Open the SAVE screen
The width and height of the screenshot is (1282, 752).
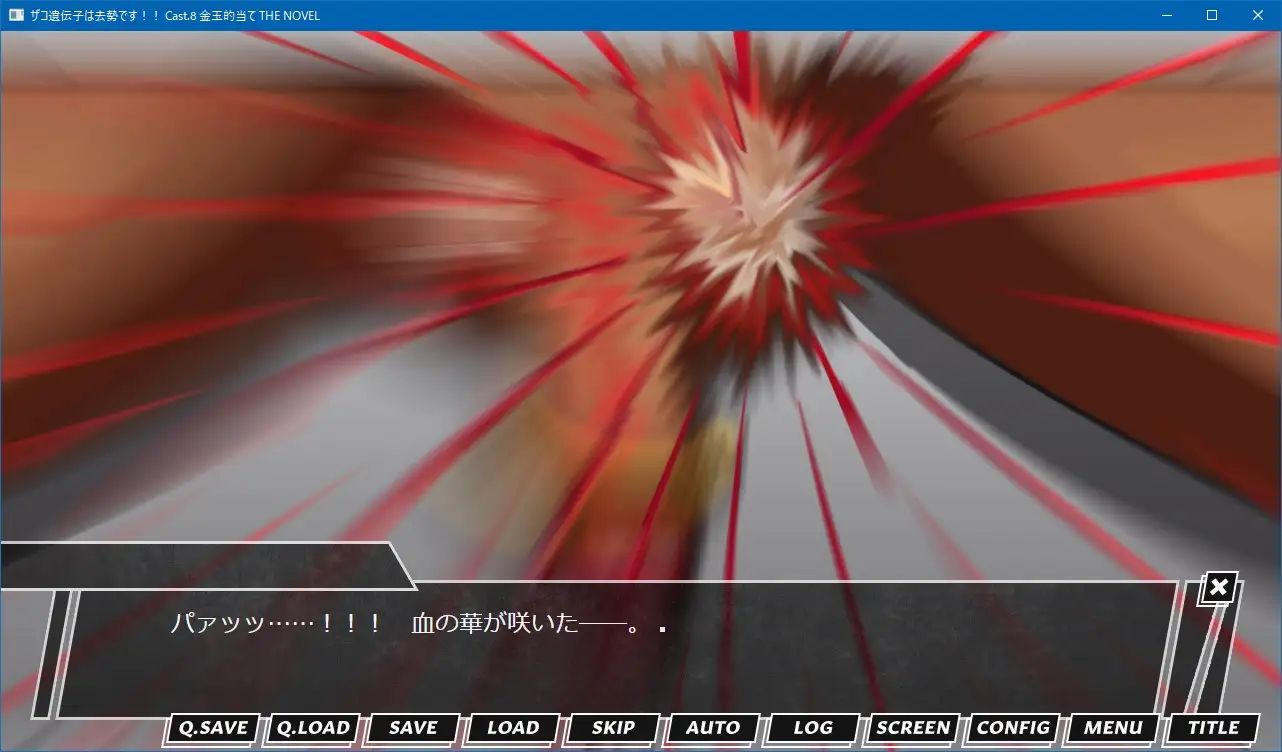point(413,728)
